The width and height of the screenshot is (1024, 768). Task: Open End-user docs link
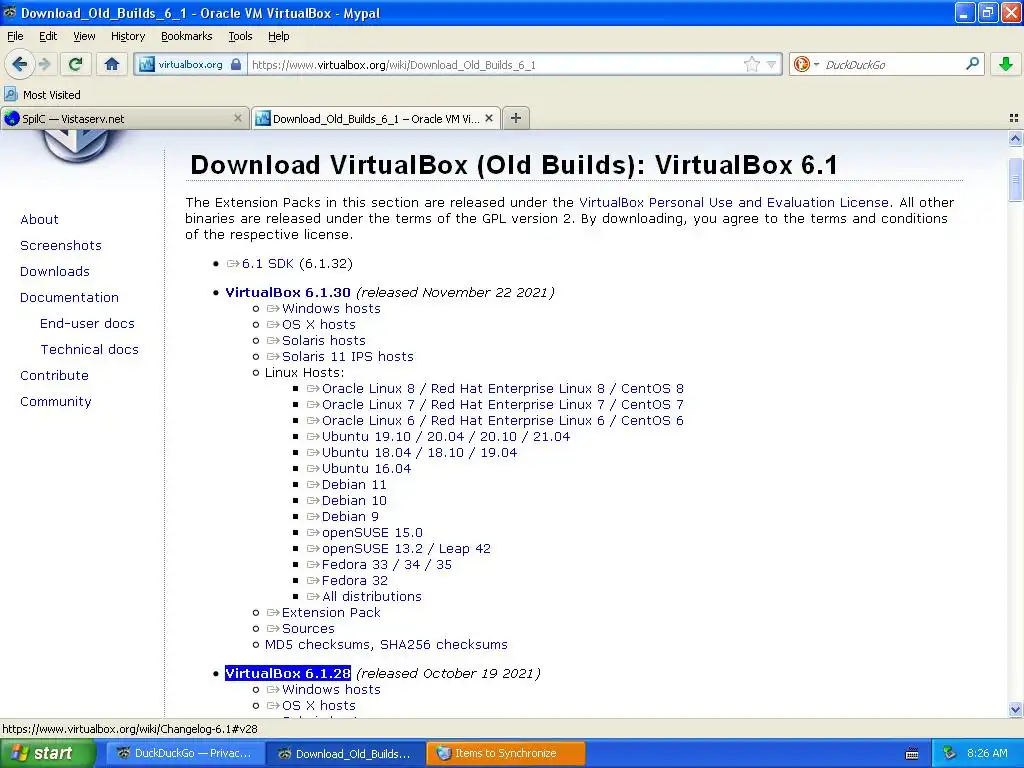tap(87, 324)
